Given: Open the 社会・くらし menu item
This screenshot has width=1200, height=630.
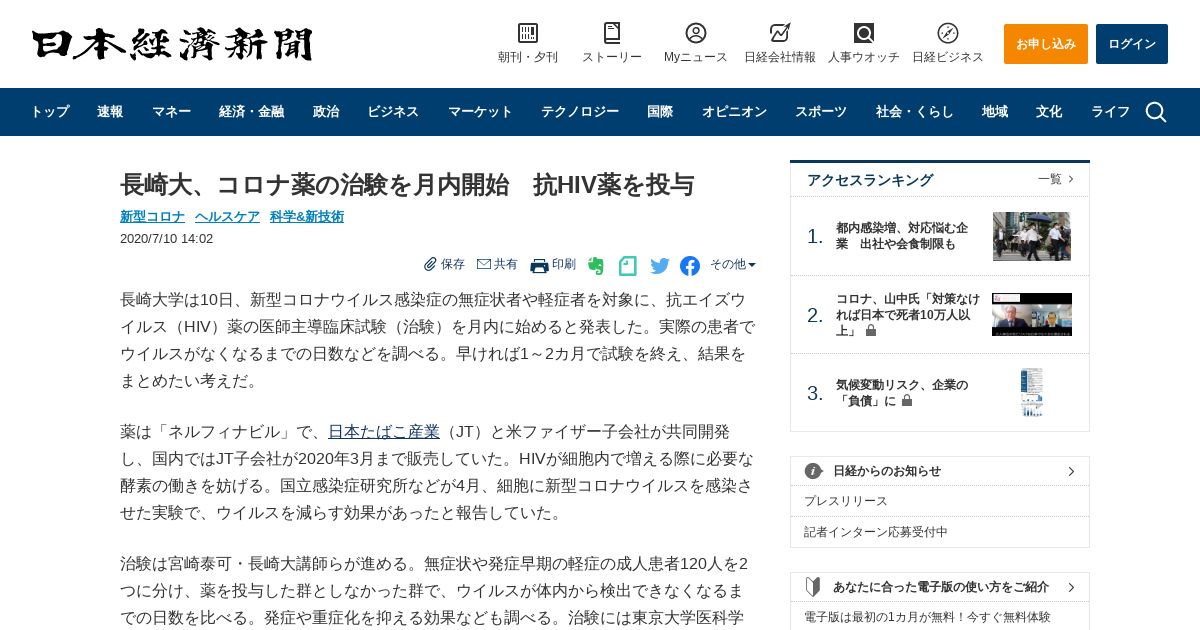Looking at the screenshot, I should click(x=915, y=112).
